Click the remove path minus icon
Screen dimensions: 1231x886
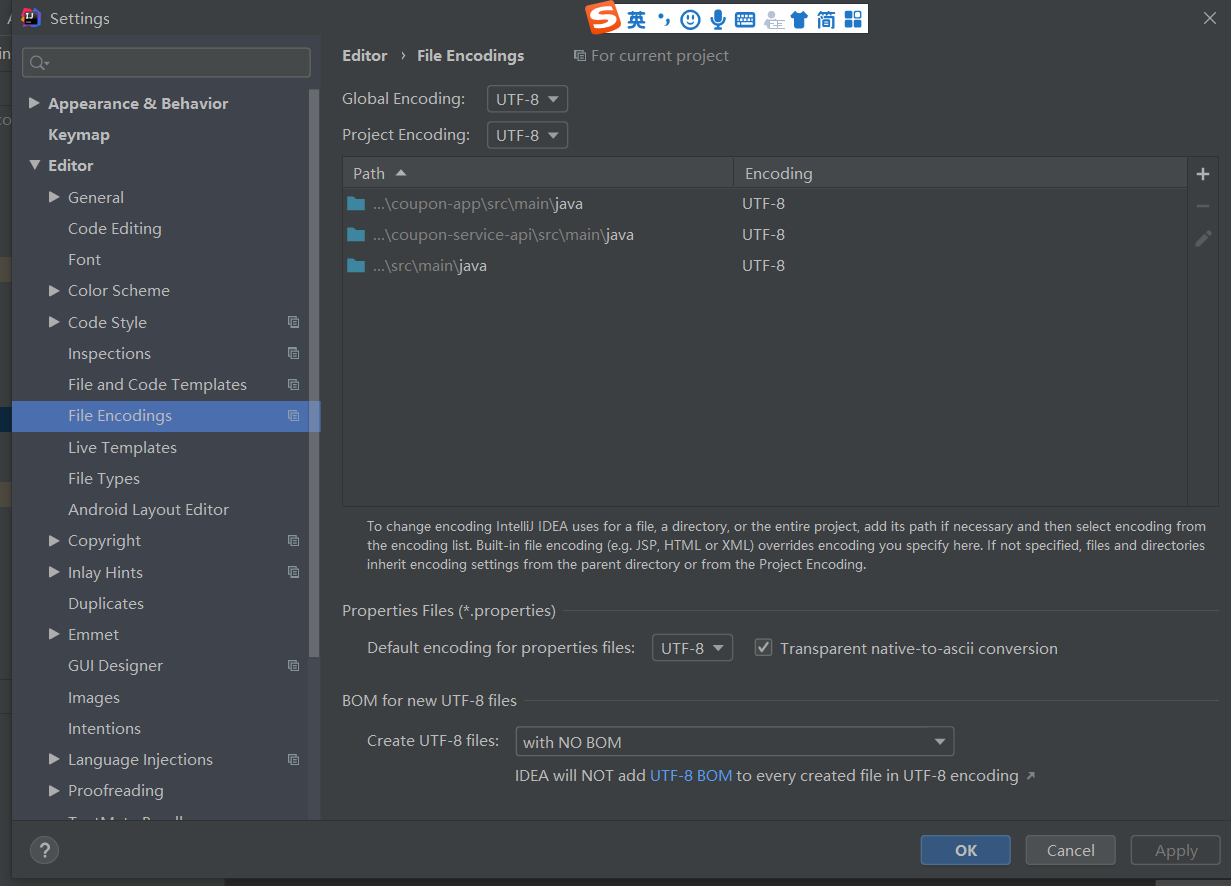[x=1203, y=206]
